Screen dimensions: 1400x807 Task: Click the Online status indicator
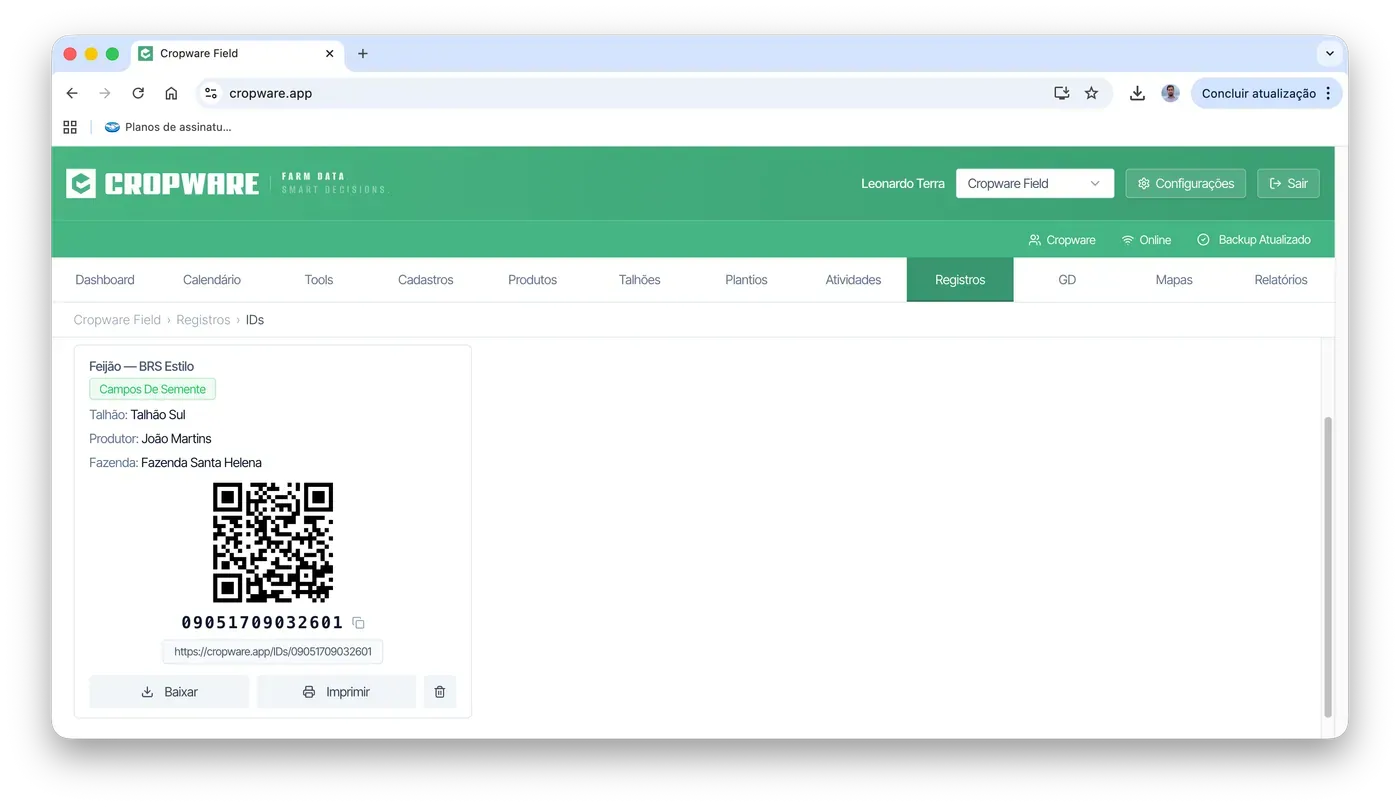[1146, 240]
